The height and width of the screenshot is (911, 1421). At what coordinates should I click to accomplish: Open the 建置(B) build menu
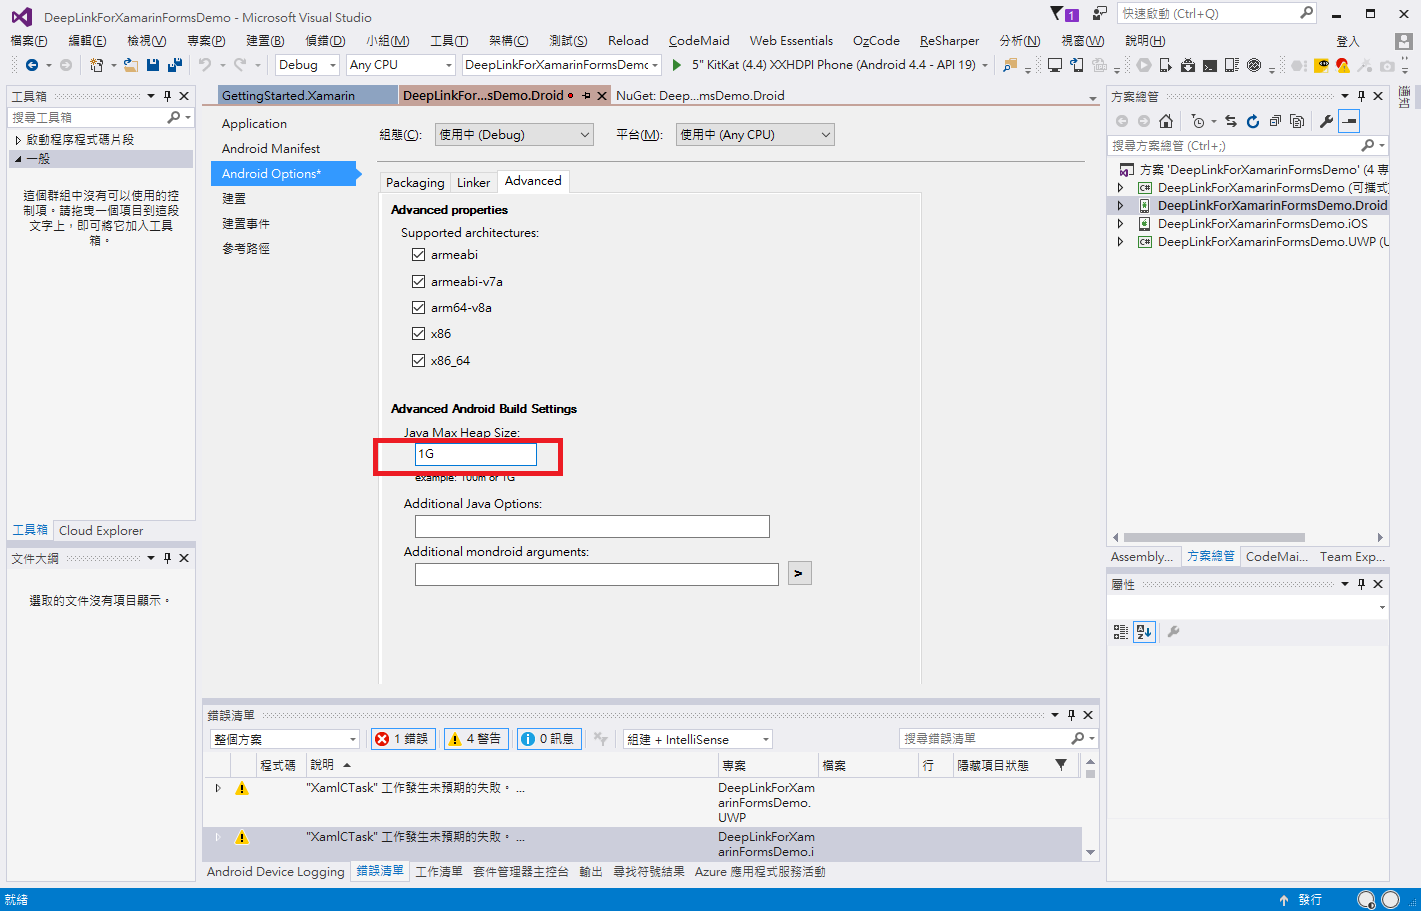(x=265, y=41)
